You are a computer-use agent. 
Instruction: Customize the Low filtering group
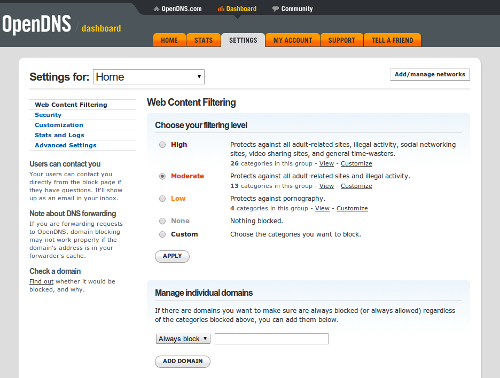click(352, 208)
